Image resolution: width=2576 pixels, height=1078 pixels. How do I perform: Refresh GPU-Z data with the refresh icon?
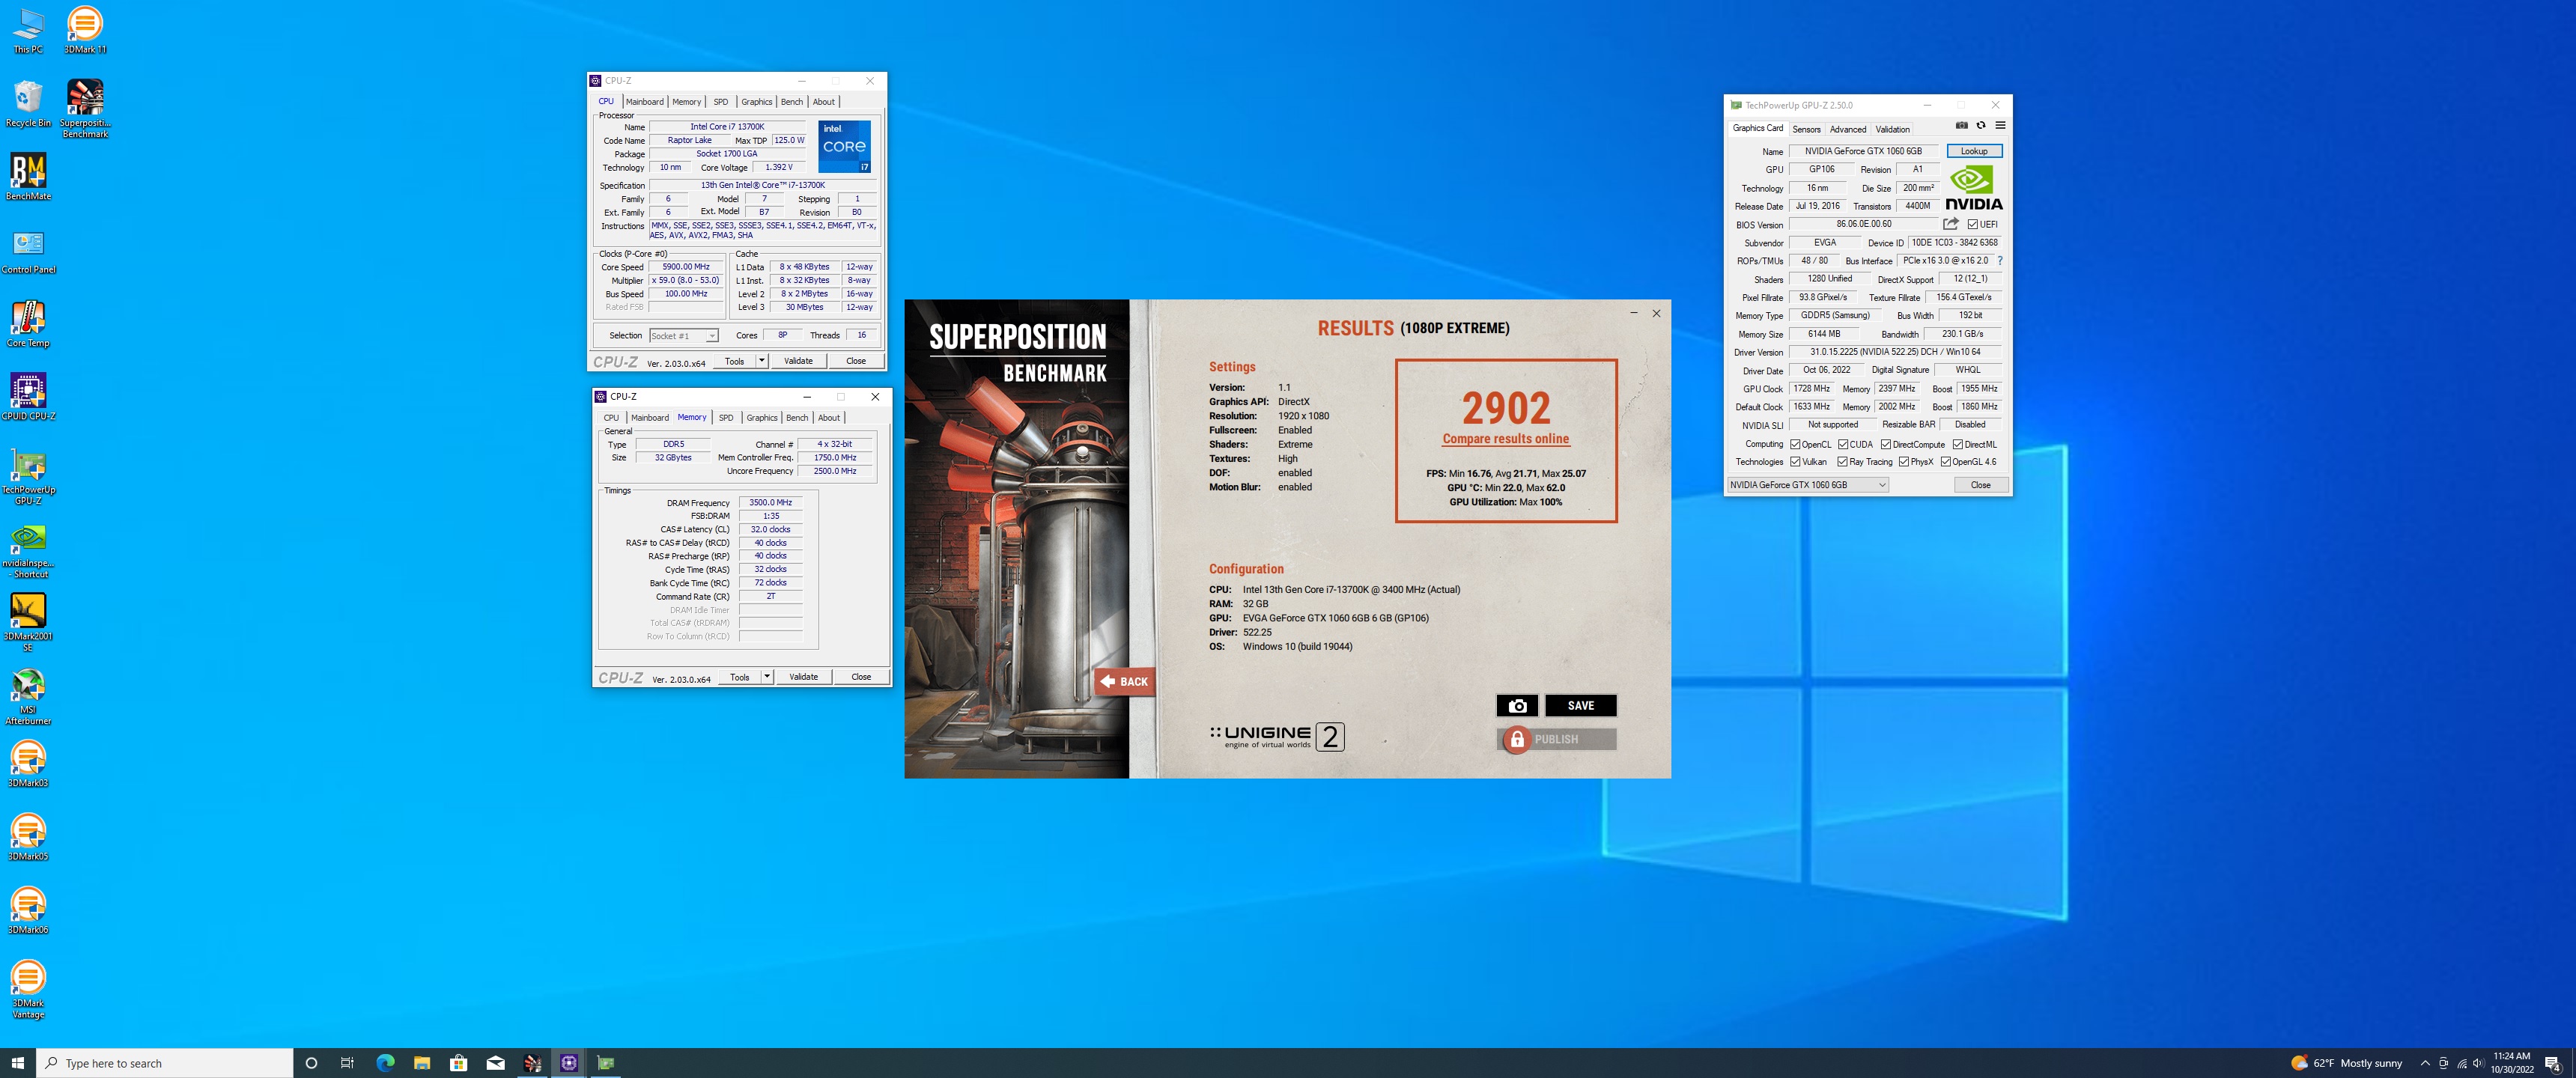coord(1980,126)
